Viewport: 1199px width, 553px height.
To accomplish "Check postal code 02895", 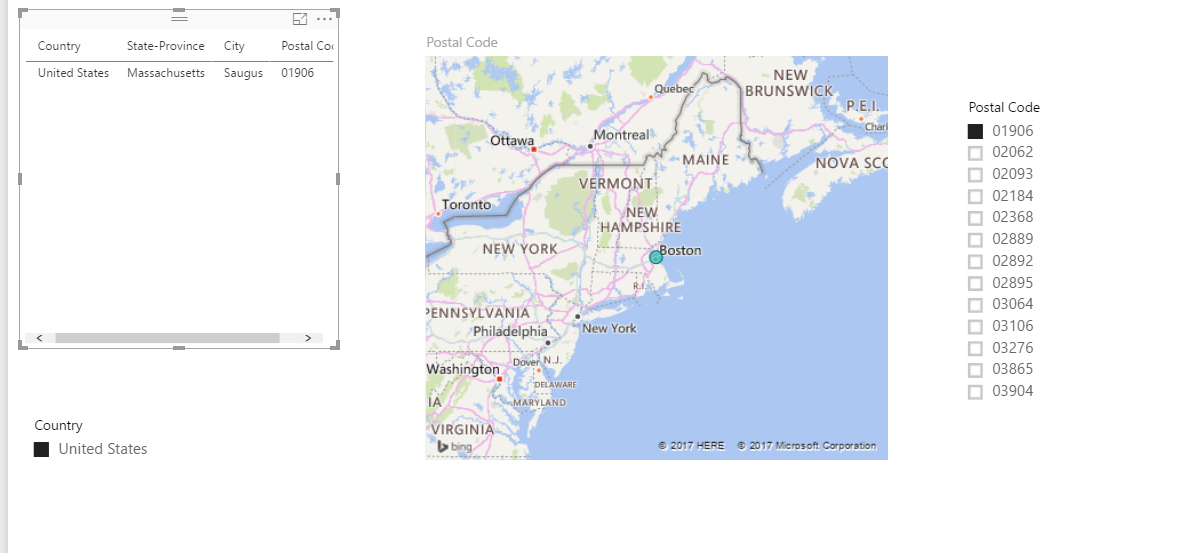I will (x=975, y=283).
